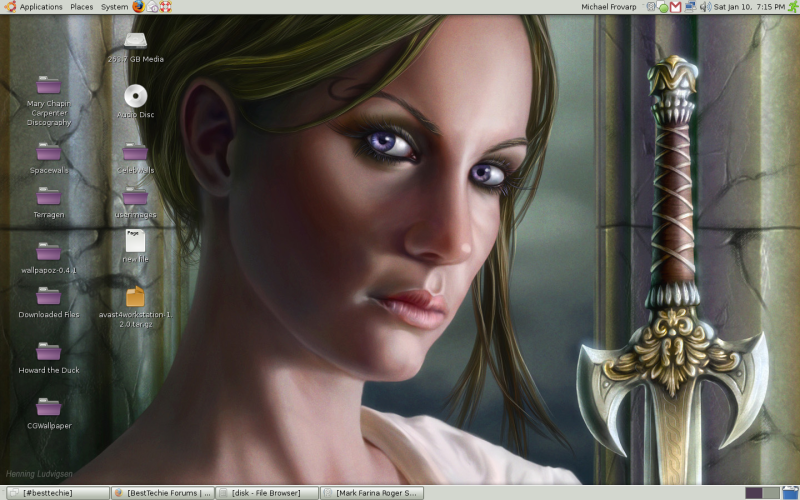The height and width of the screenshot is (500, 800).
Task: Open the clock showing Sat Jan 10
Action: pyautogui.click(x=749, y=7)
